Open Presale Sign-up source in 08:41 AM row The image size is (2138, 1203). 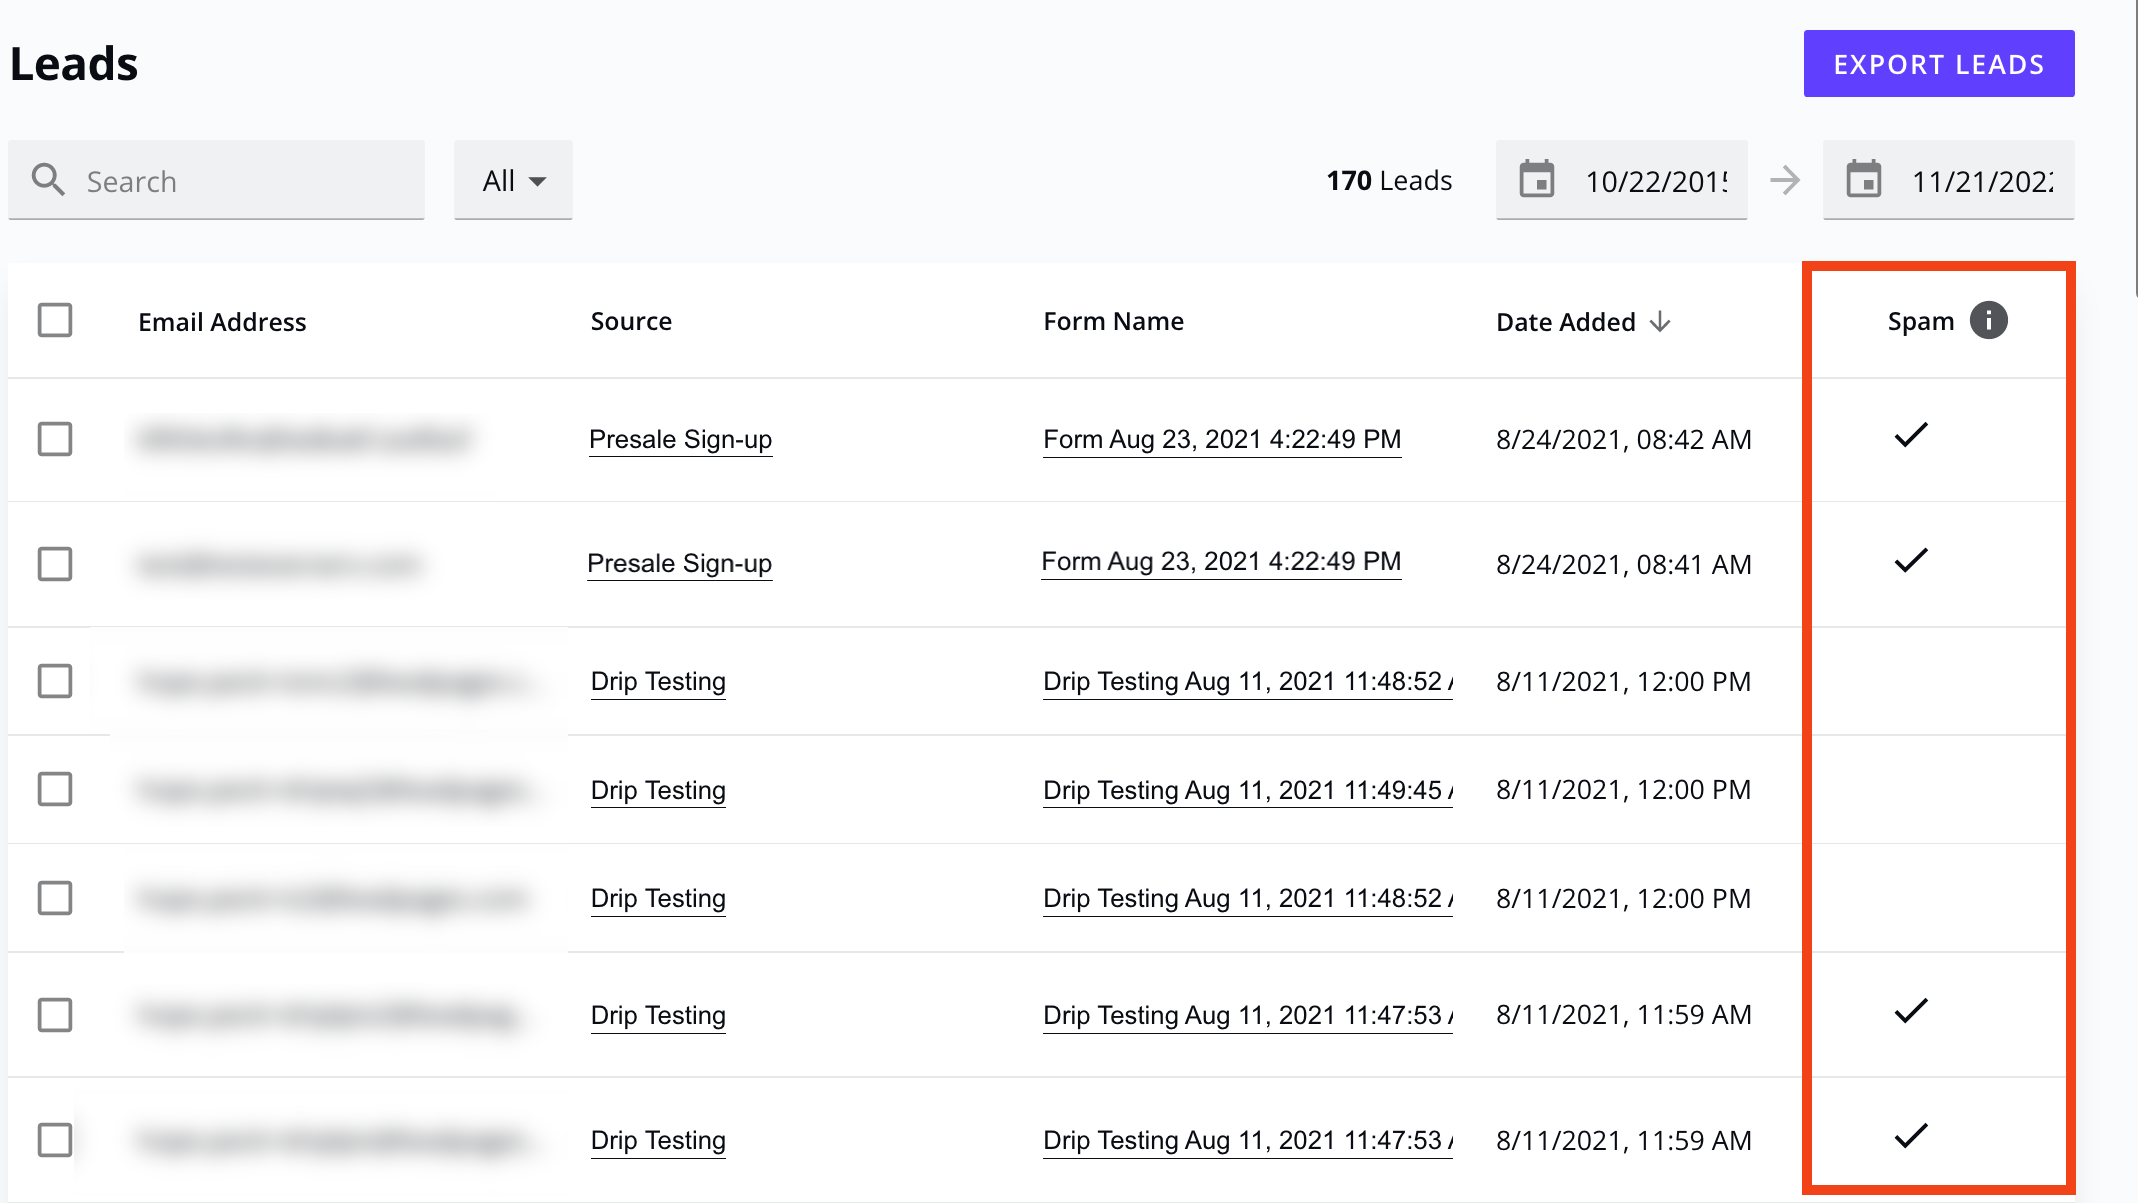tap(680, 563)
